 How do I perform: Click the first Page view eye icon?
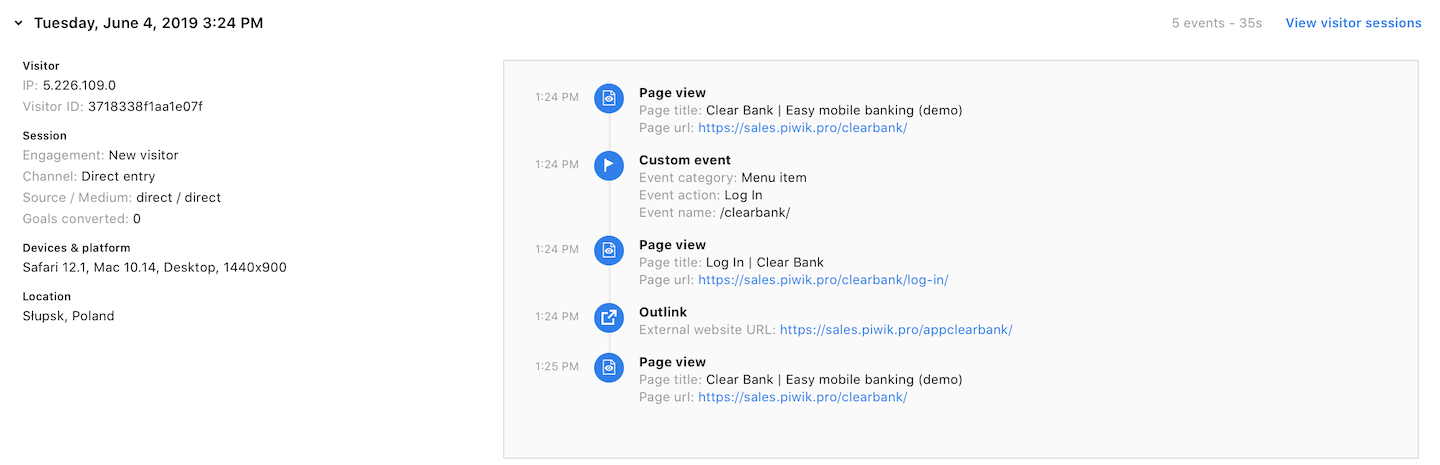(609, 98)
